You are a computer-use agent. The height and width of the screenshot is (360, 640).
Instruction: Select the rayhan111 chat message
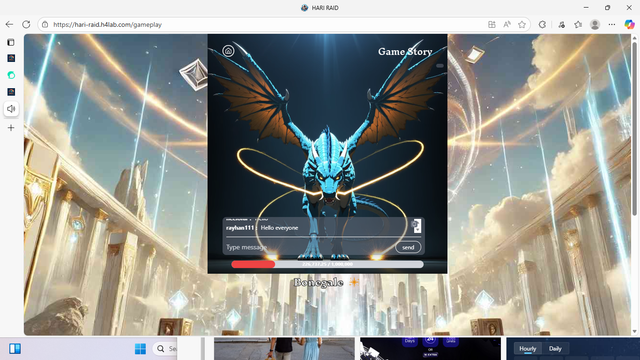pyautogui.click(x=262, y=228)
